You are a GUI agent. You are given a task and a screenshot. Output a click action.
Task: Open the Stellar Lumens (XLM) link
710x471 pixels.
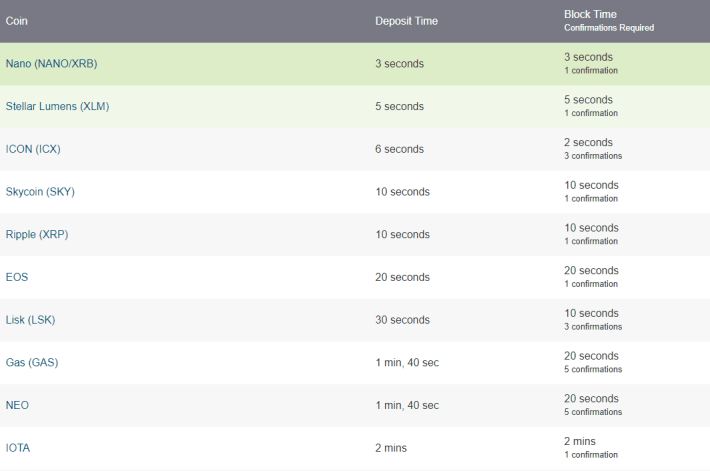click(57, 106)
